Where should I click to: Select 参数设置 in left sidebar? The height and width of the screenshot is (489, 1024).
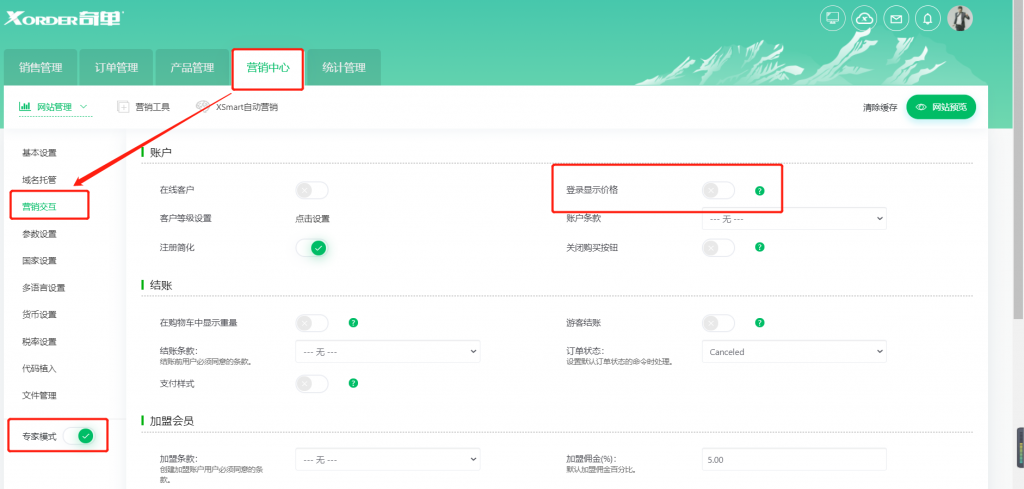click(x=39, y=234)
